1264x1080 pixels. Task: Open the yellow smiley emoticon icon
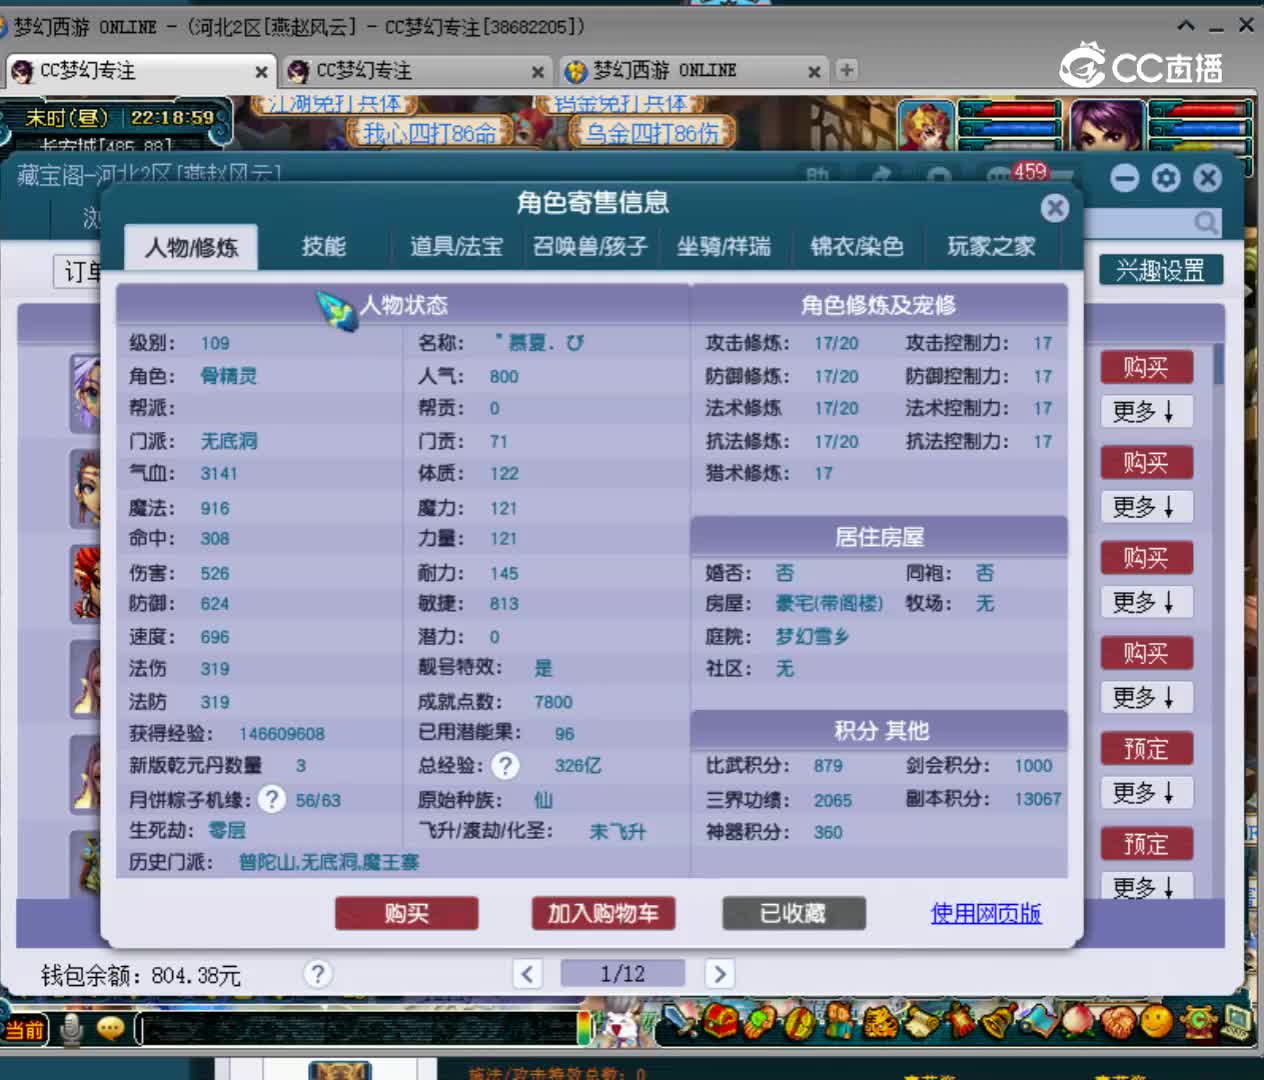pyautogui.click(x=1157, y=1022)
